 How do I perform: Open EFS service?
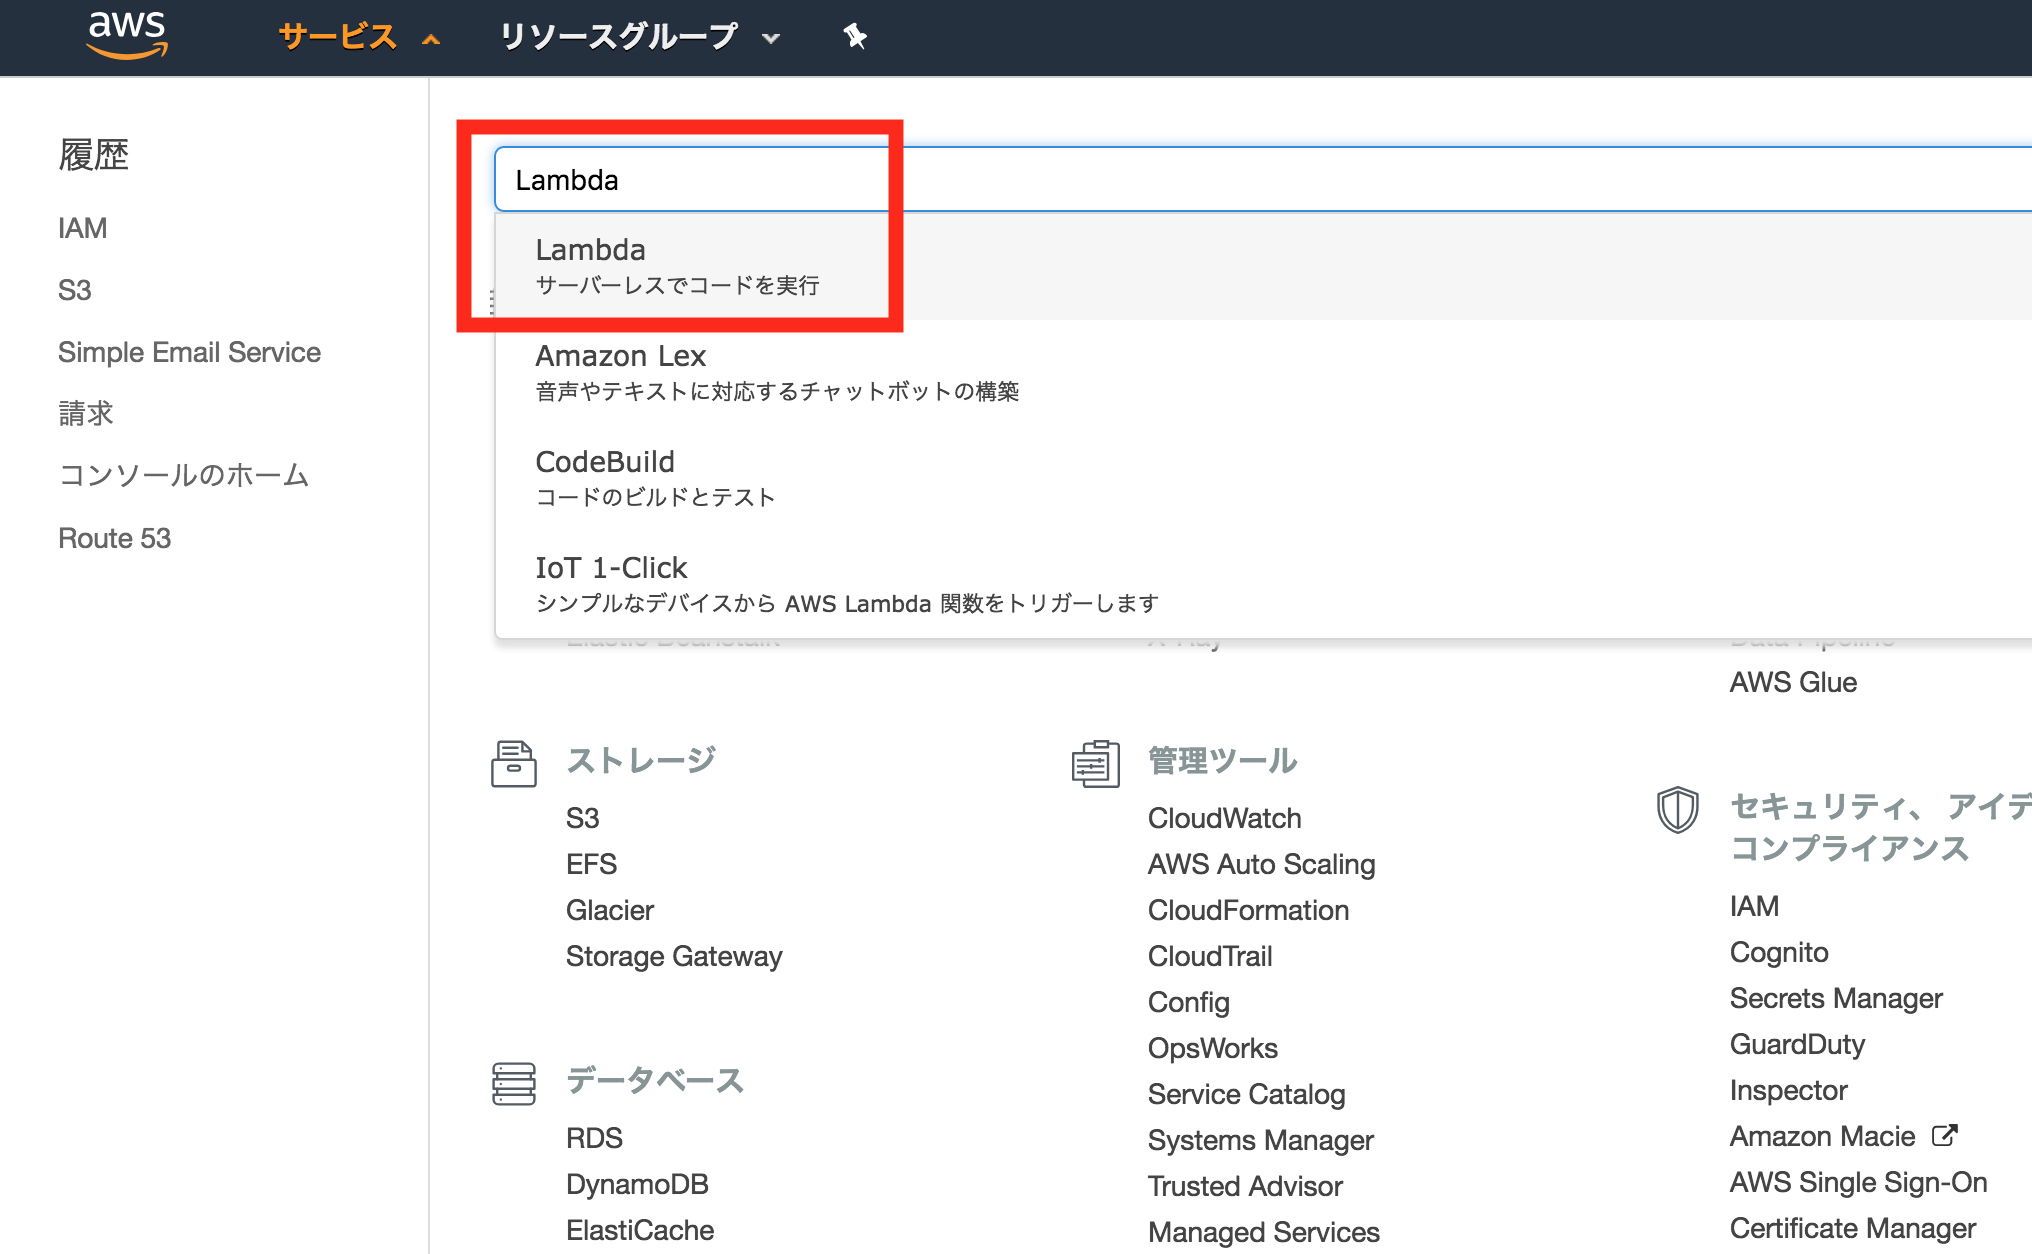pos(591,864)
